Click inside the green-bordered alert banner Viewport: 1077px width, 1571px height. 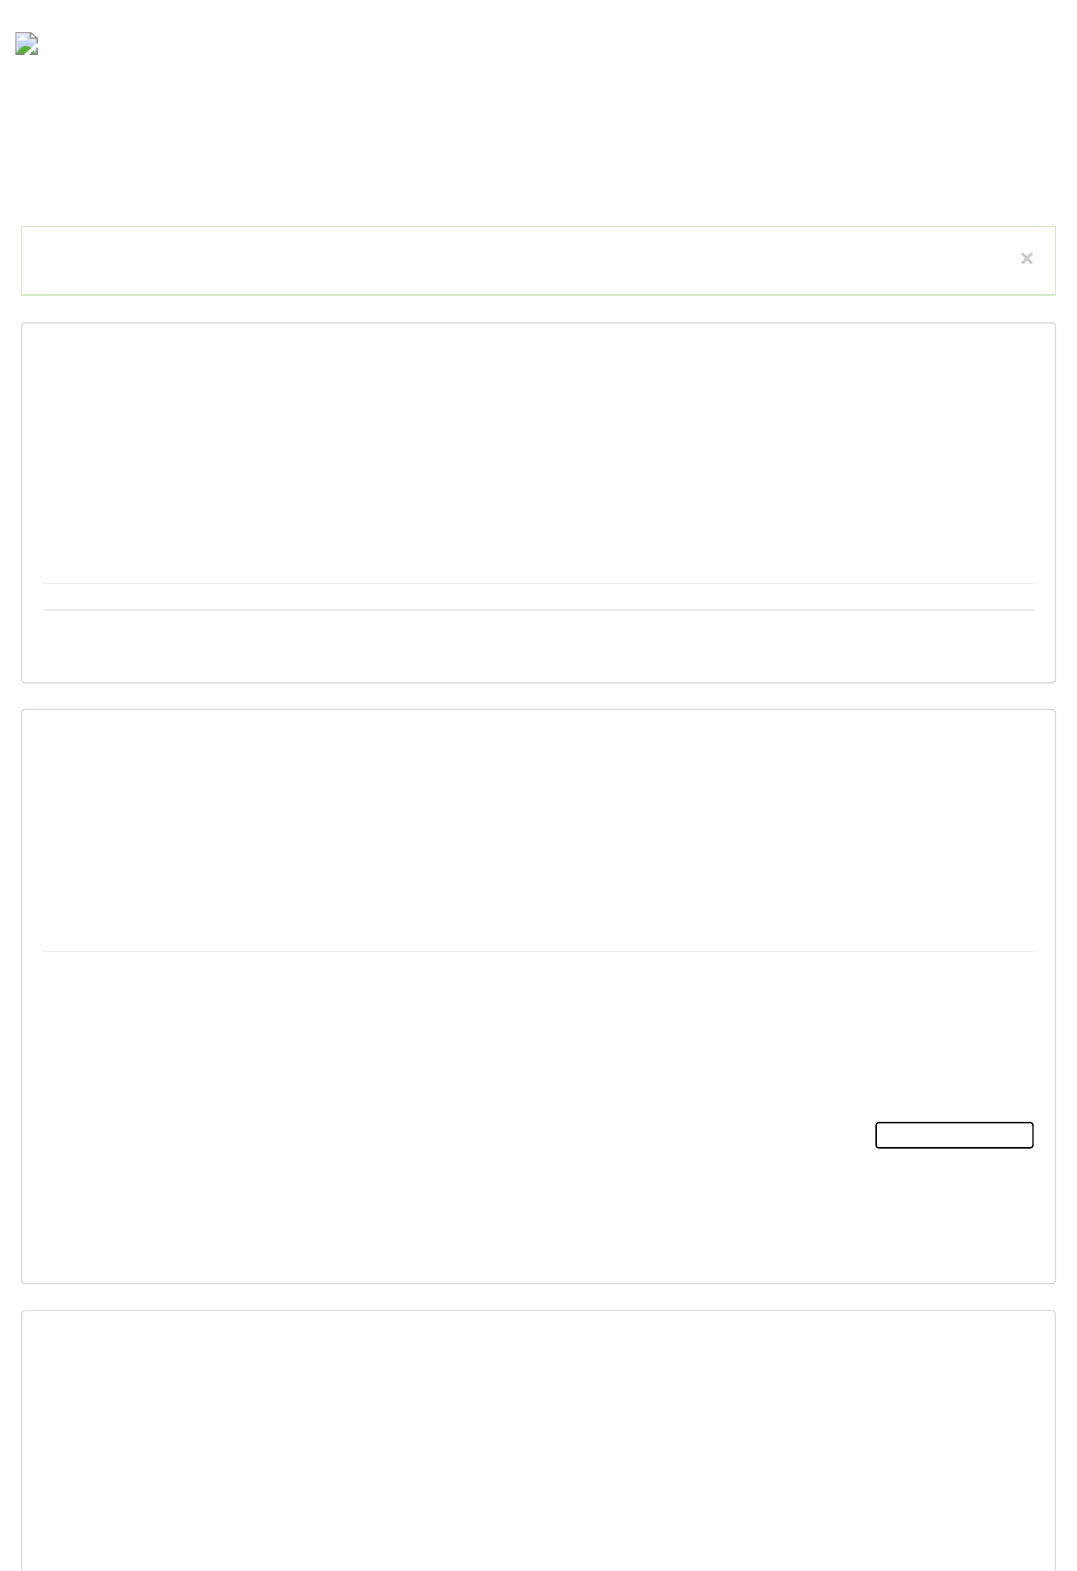520,260
